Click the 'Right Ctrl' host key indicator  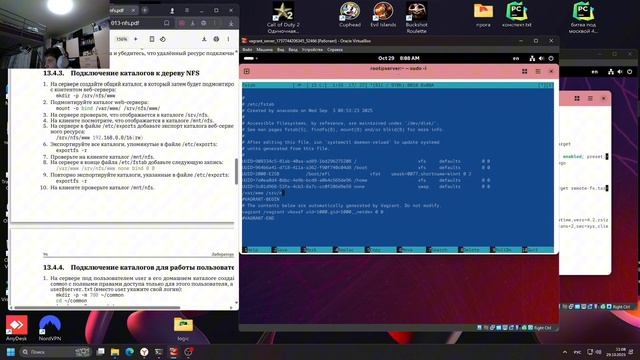[542, 328]
